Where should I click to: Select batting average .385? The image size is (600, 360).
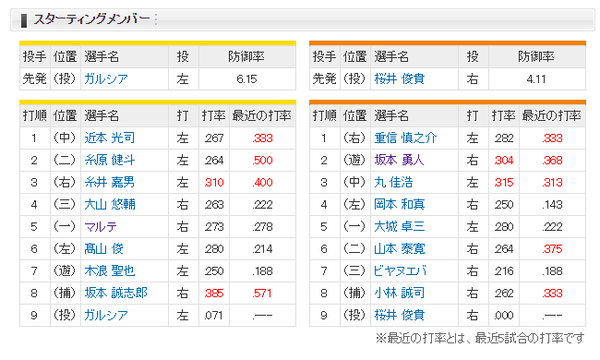214,293
